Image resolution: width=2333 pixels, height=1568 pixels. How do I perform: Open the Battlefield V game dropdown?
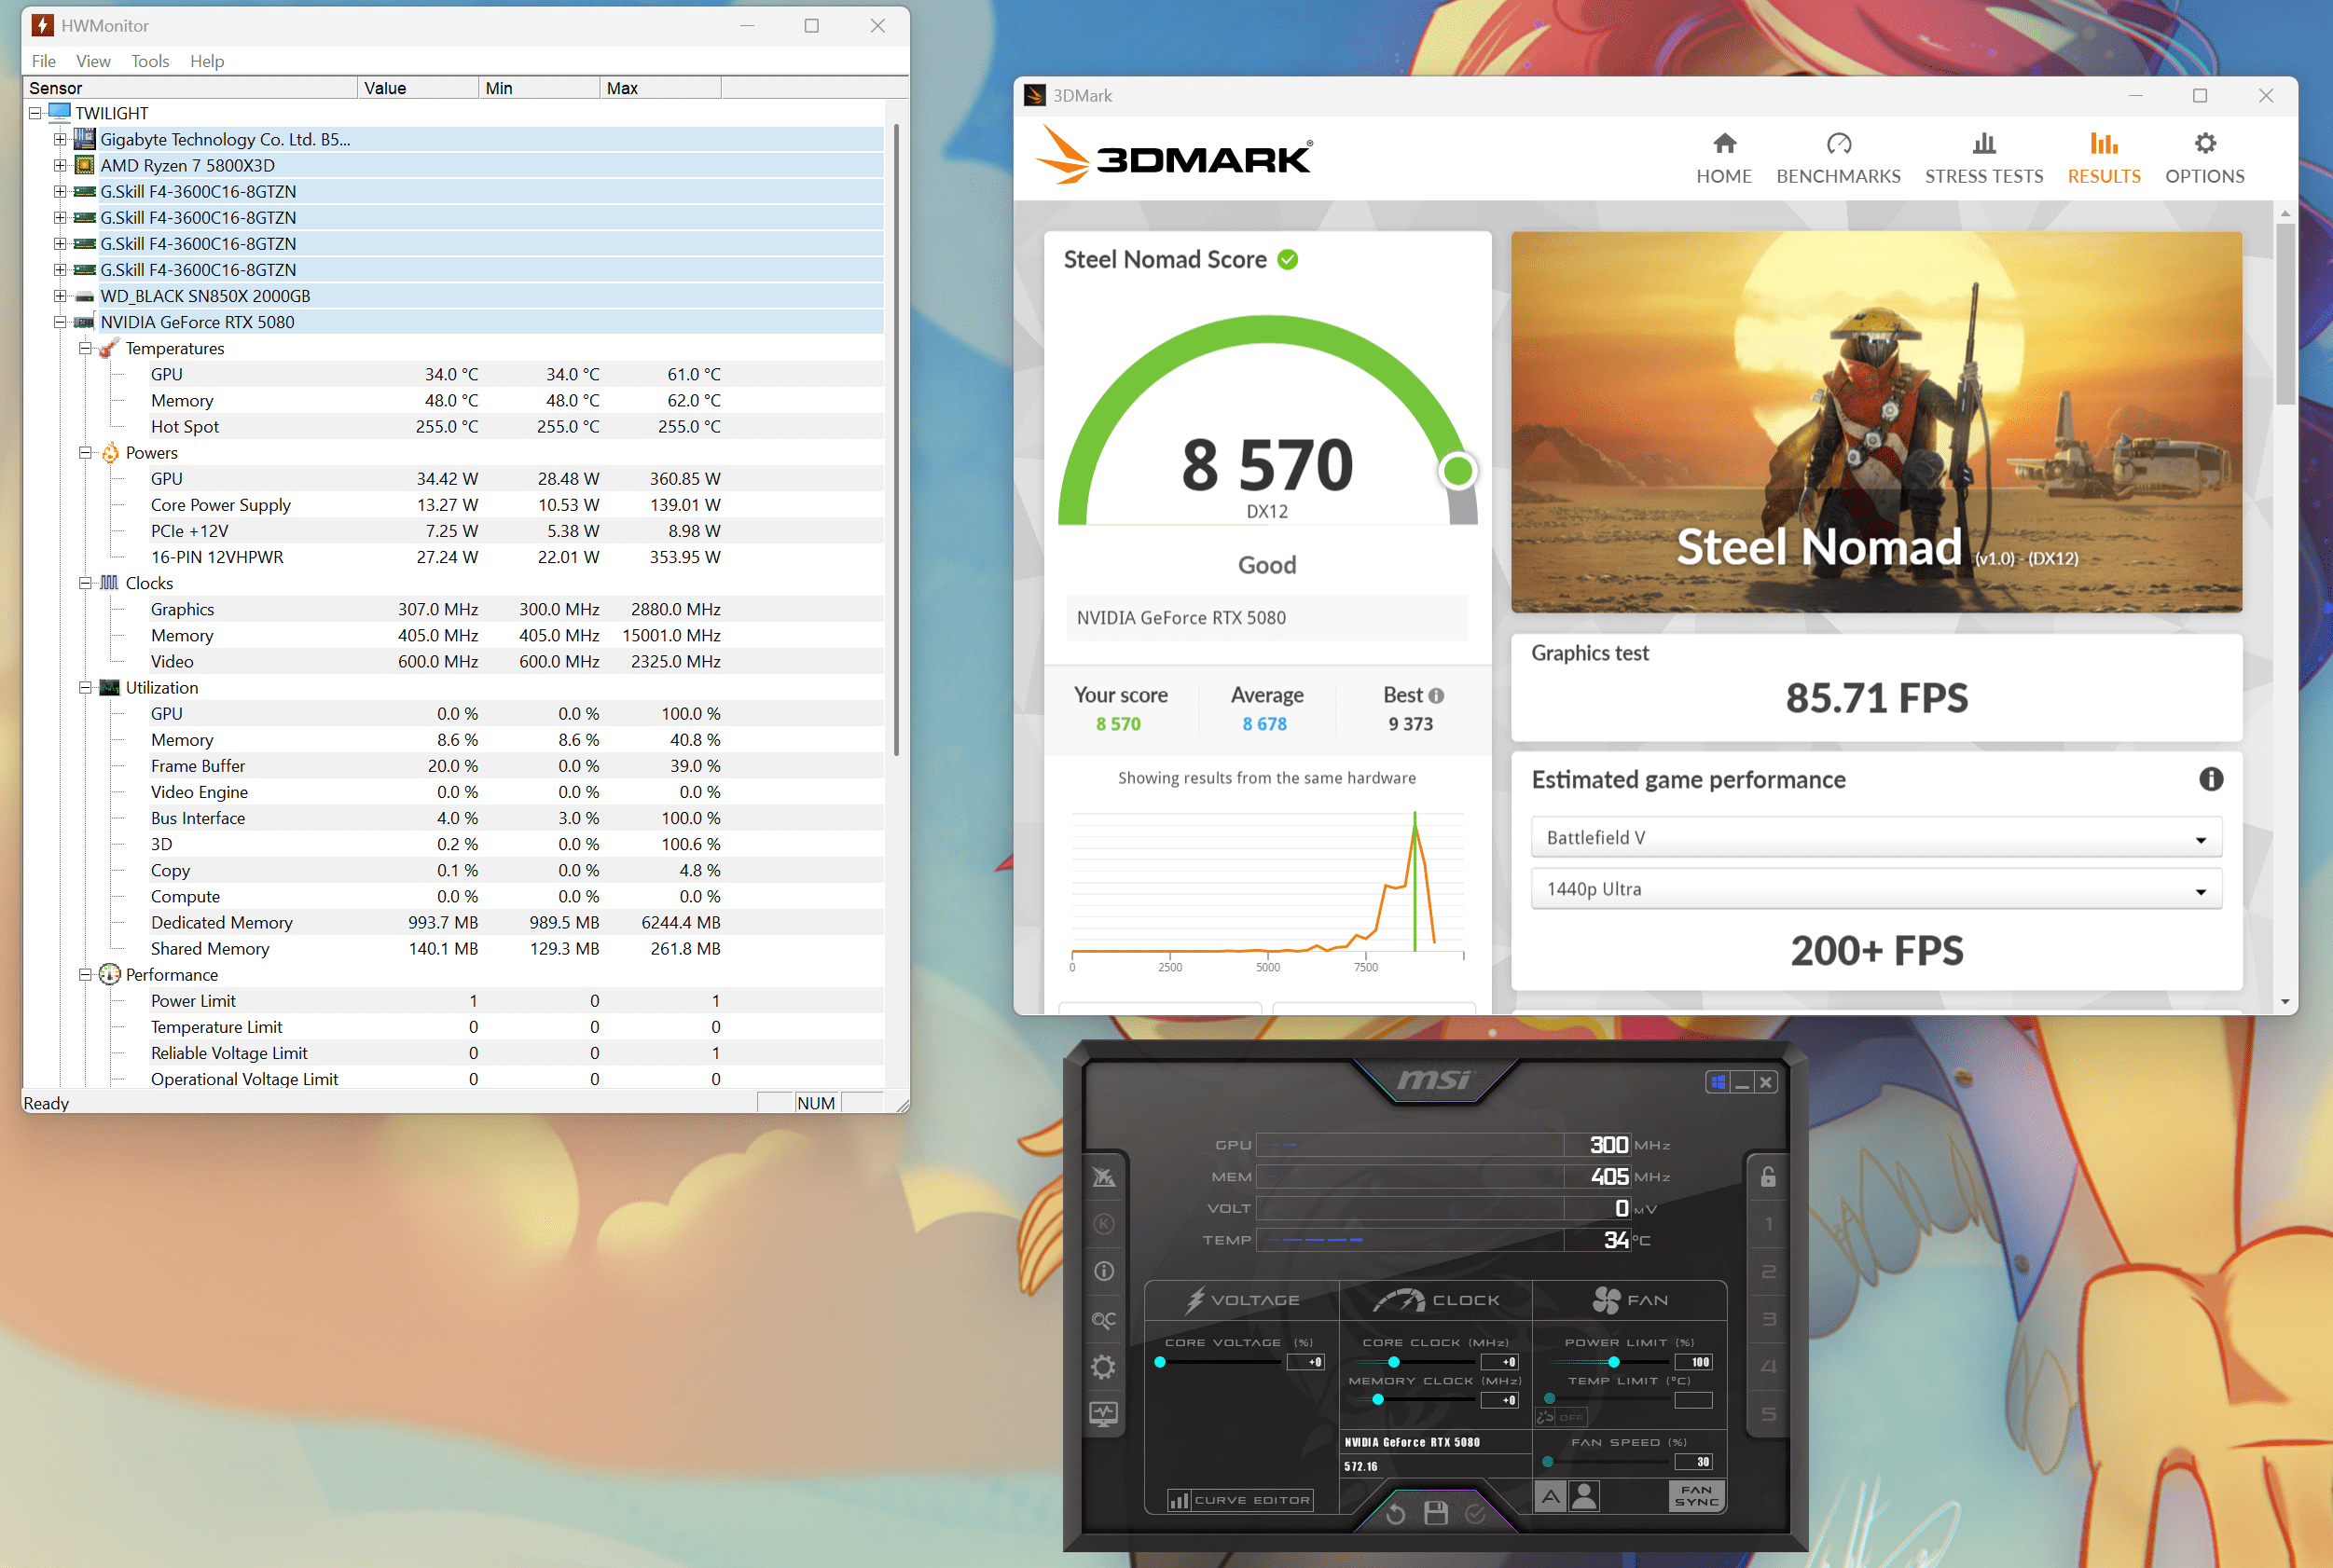pos(1875,838)
